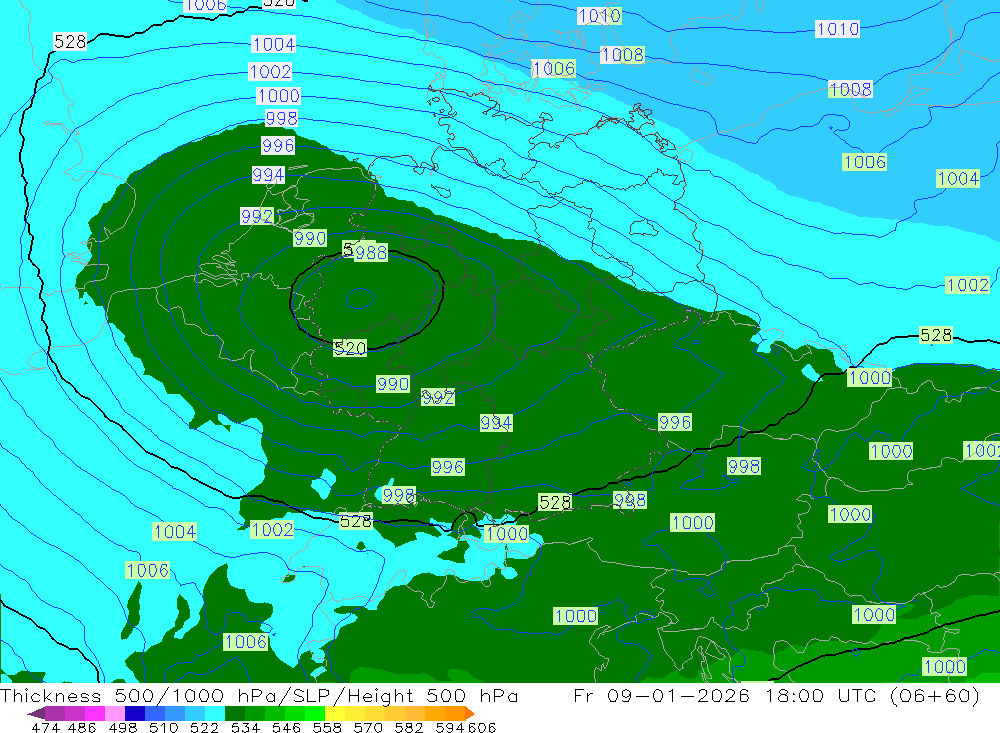Viewport: 1000px width, 733px height.
Task: Click the 570 legend value
Action: (367, 727)
